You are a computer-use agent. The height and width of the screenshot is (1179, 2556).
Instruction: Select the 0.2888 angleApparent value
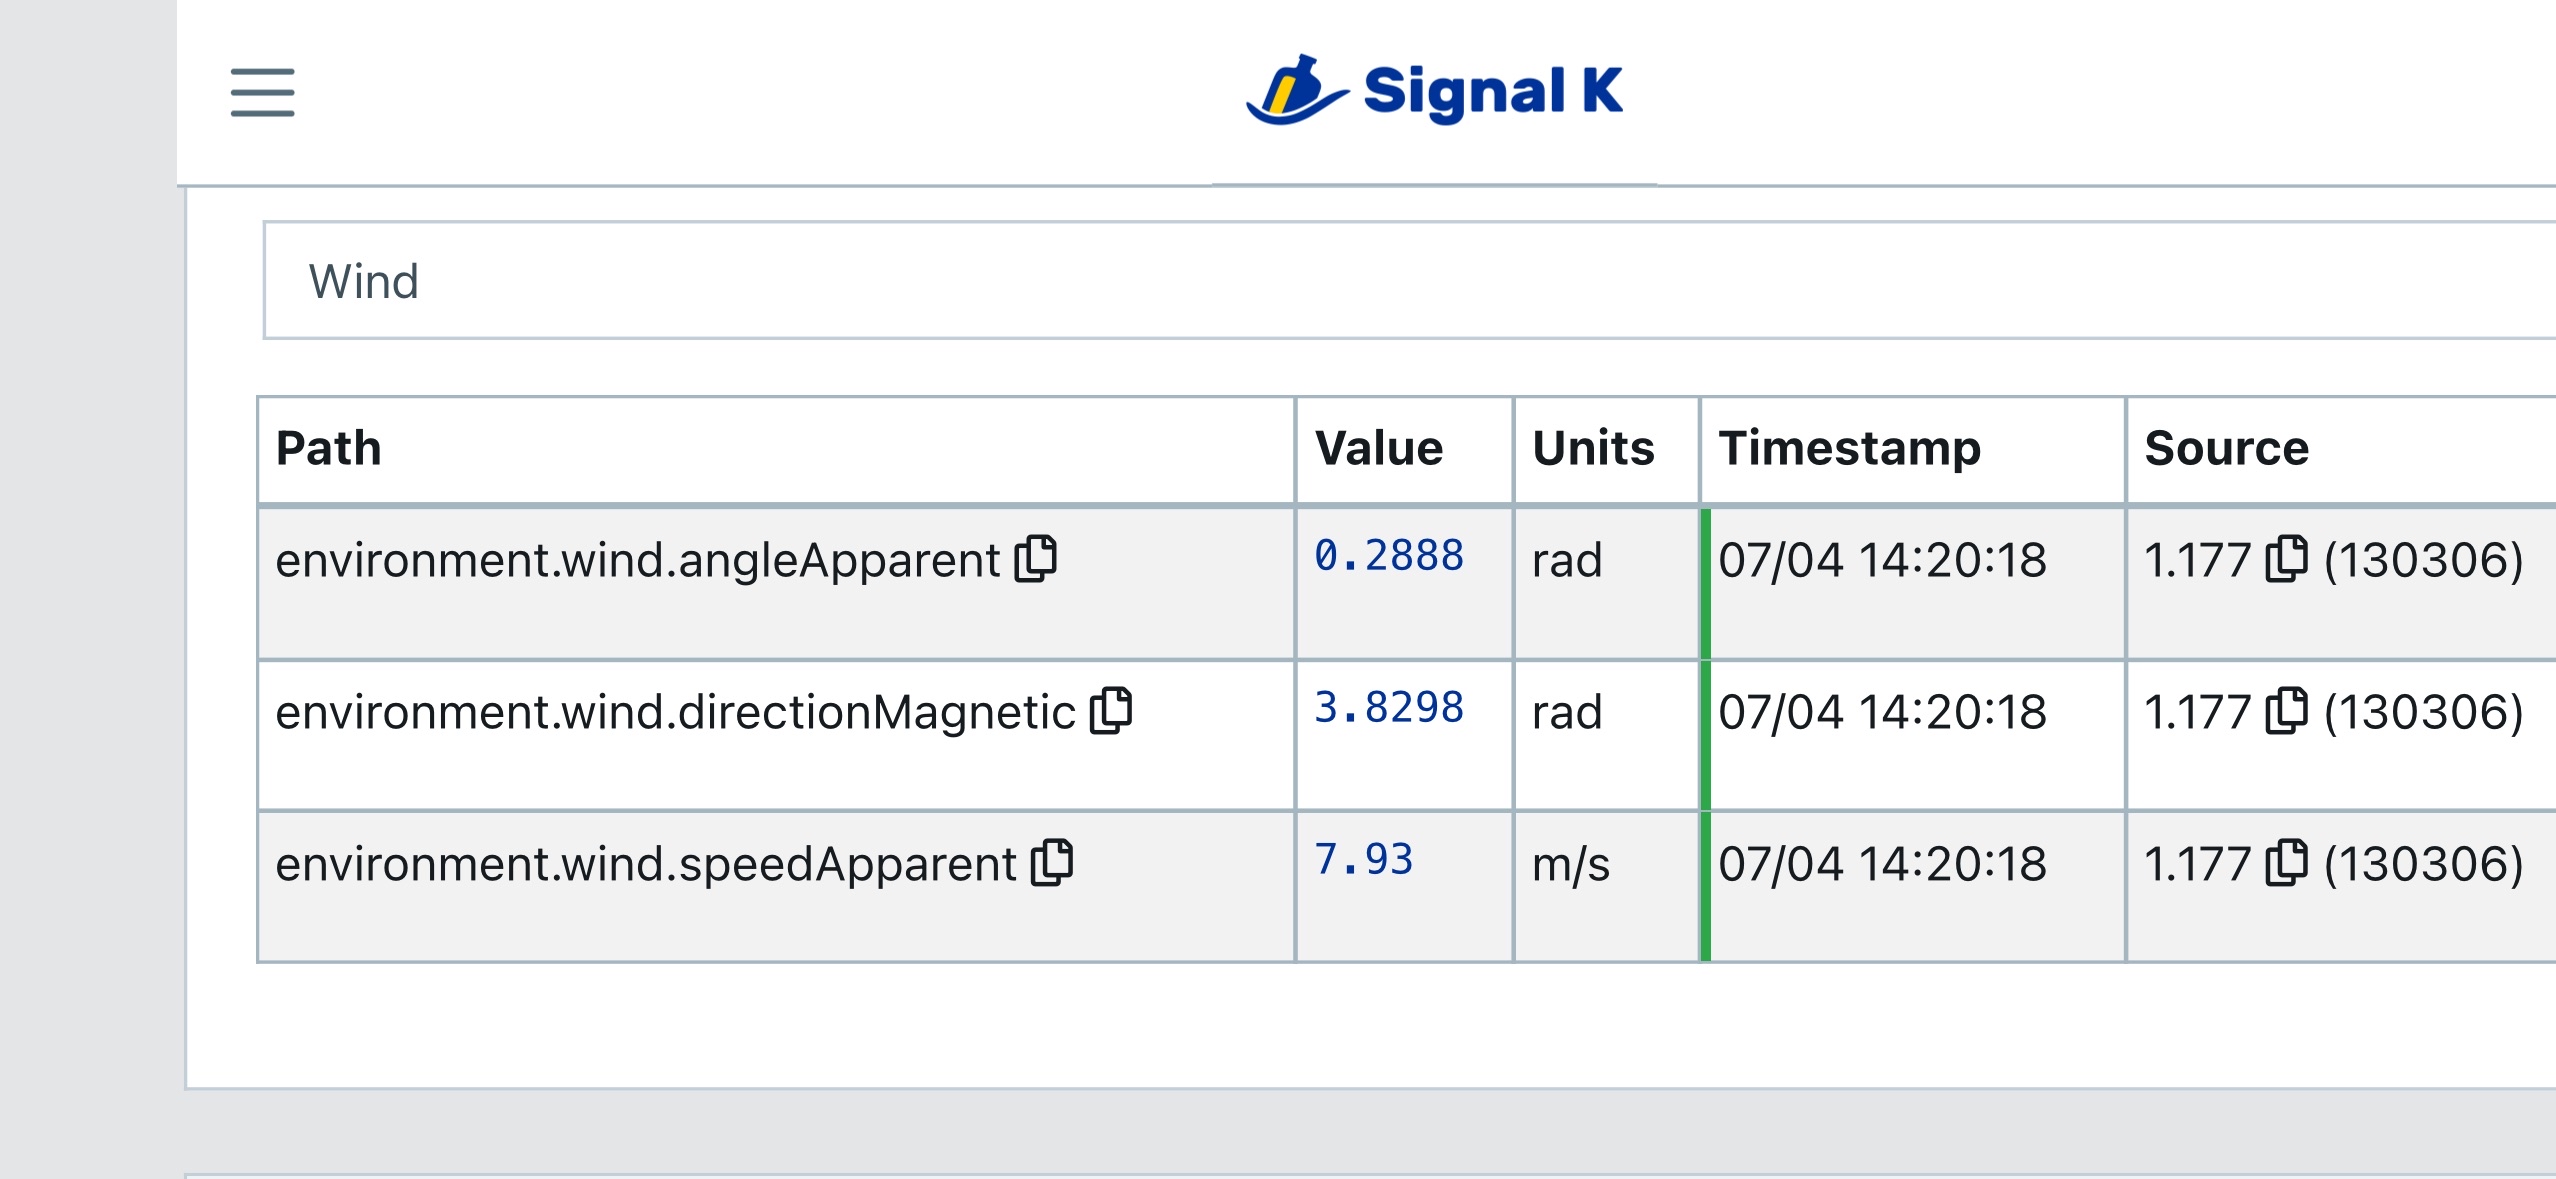click(x=1389, y=556)
